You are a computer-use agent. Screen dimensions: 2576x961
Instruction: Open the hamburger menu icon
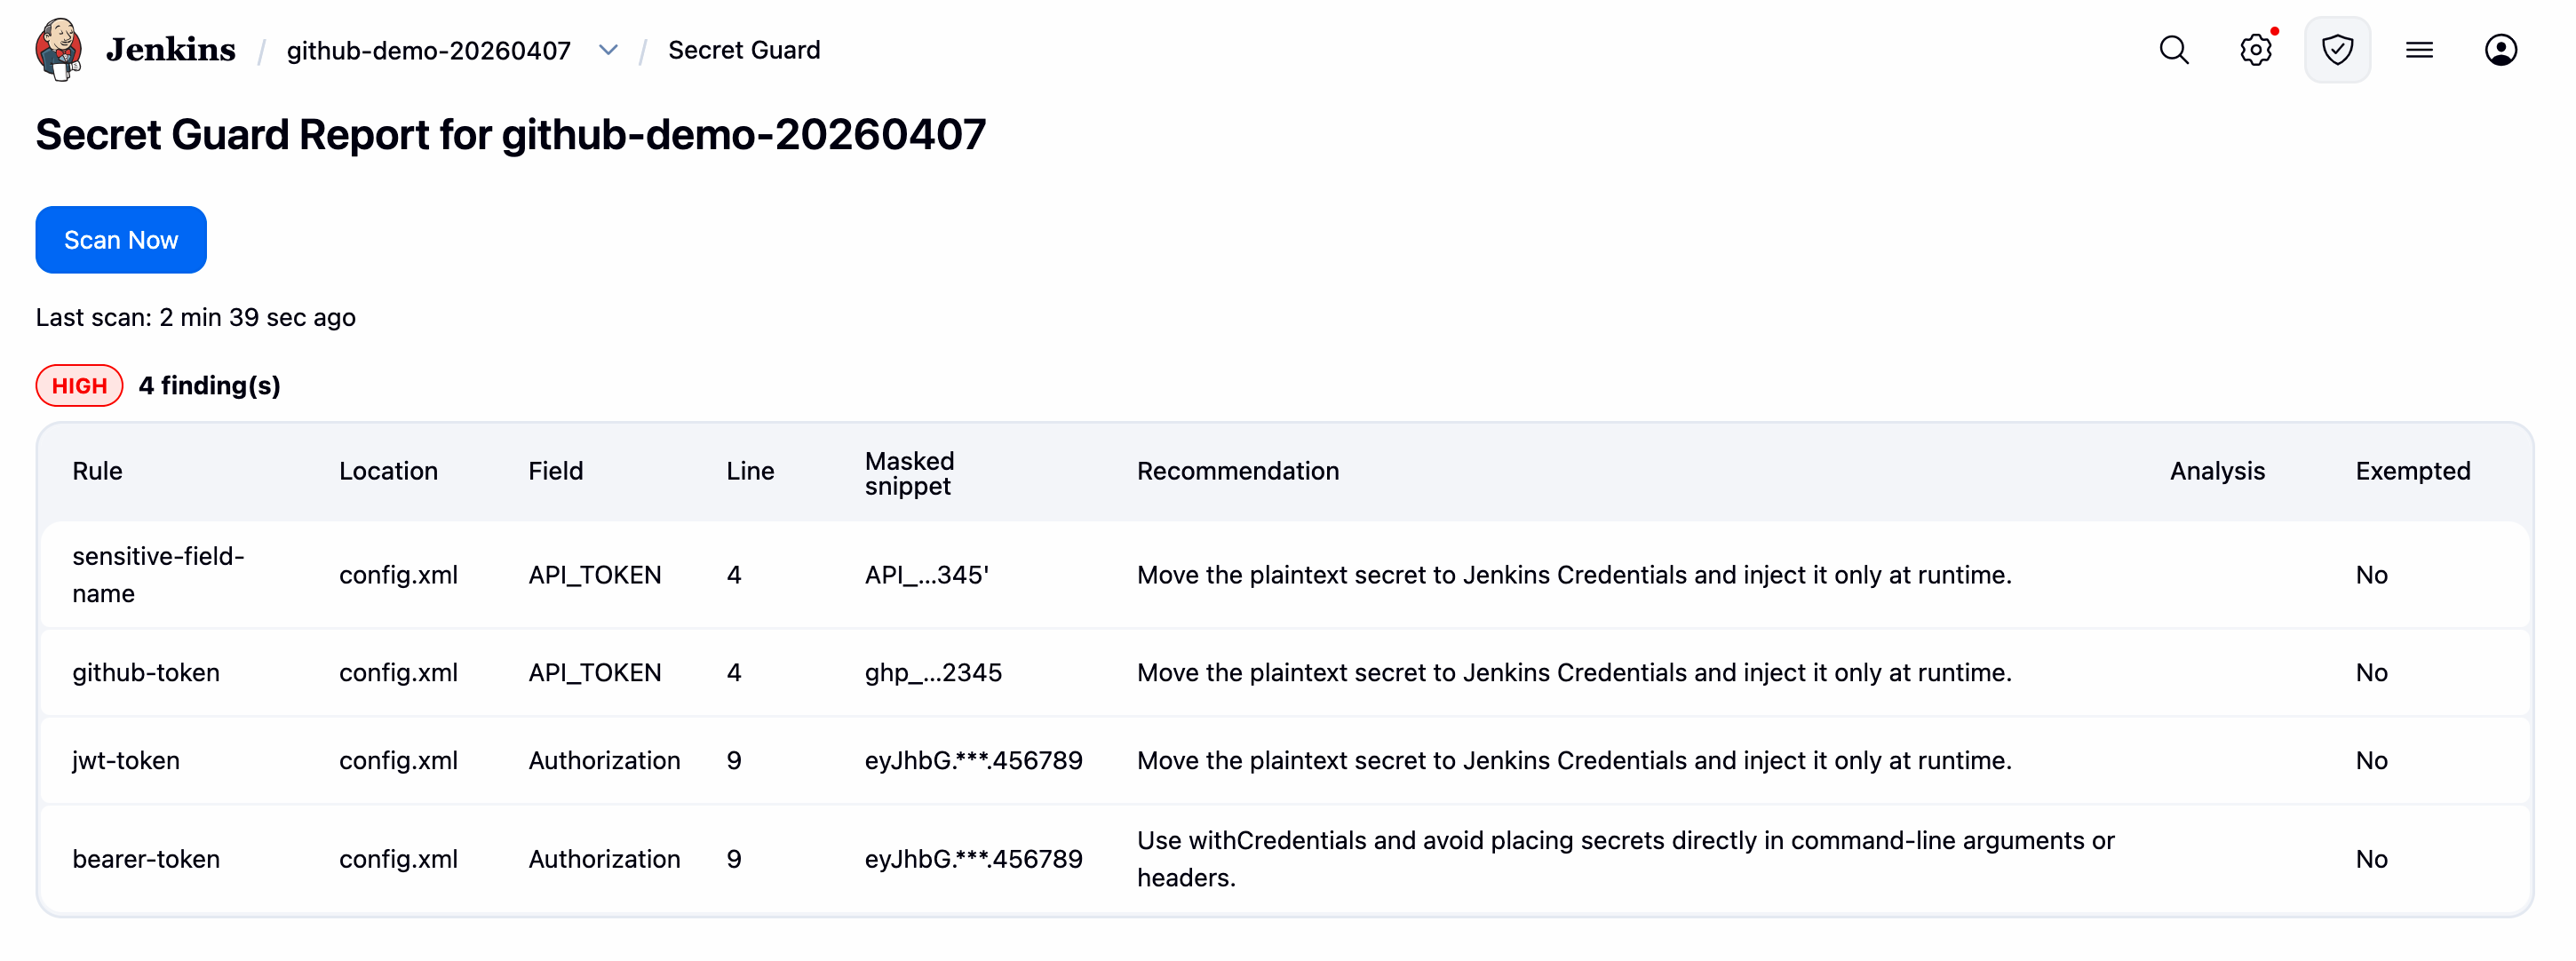pos(2418,50)
